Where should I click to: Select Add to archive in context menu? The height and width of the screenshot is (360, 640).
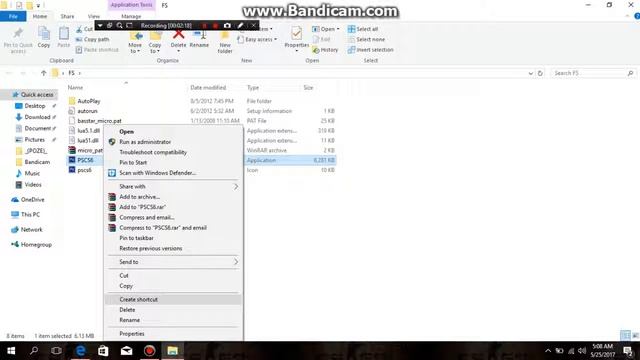tap(174, 197)
